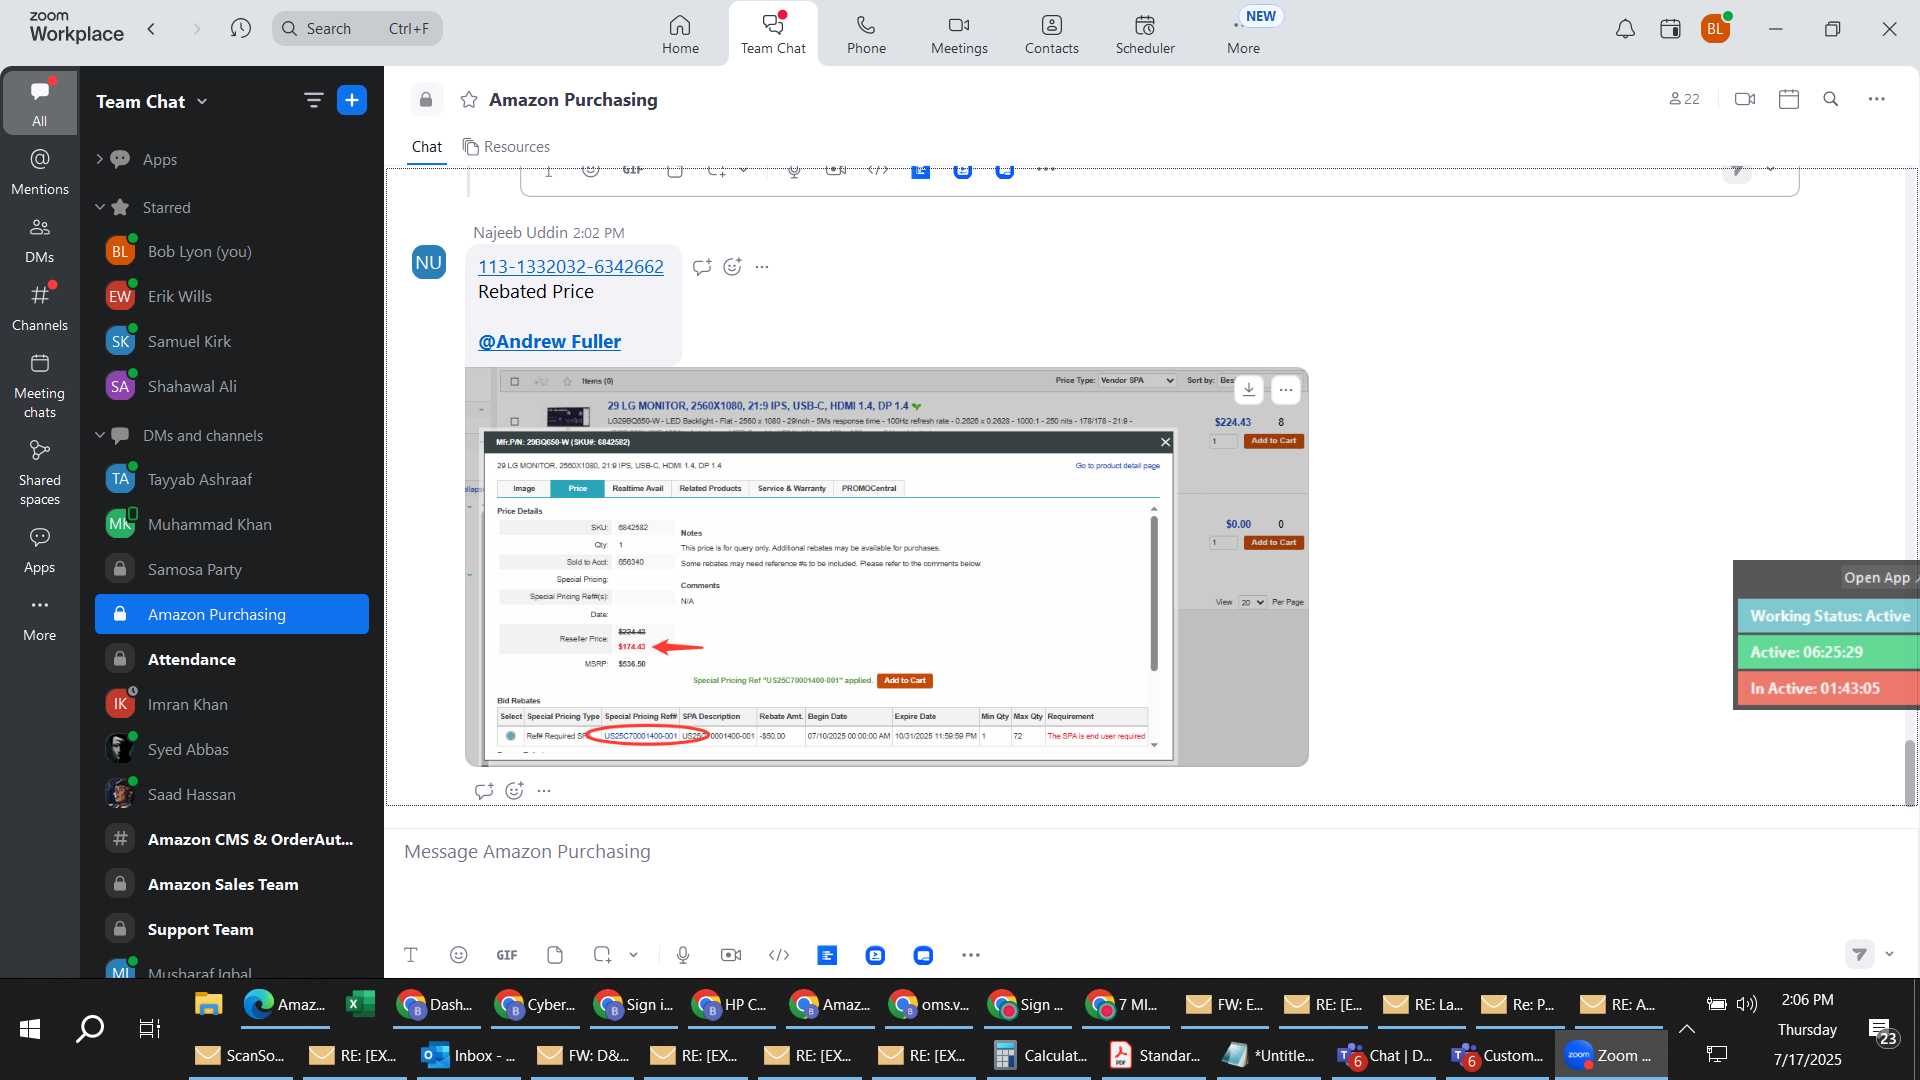Open send options dropdown arrow
This screenshot has width=1920, height=1080.
[1889, 954]
